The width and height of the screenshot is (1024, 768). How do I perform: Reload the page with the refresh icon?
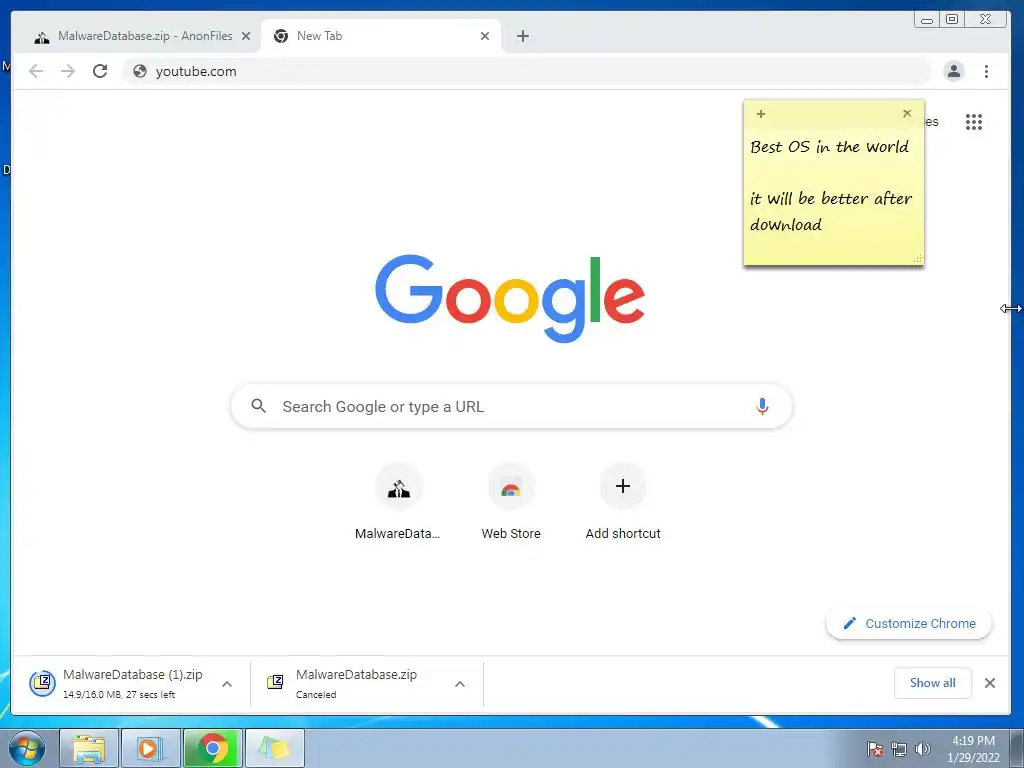pos(100,71)
